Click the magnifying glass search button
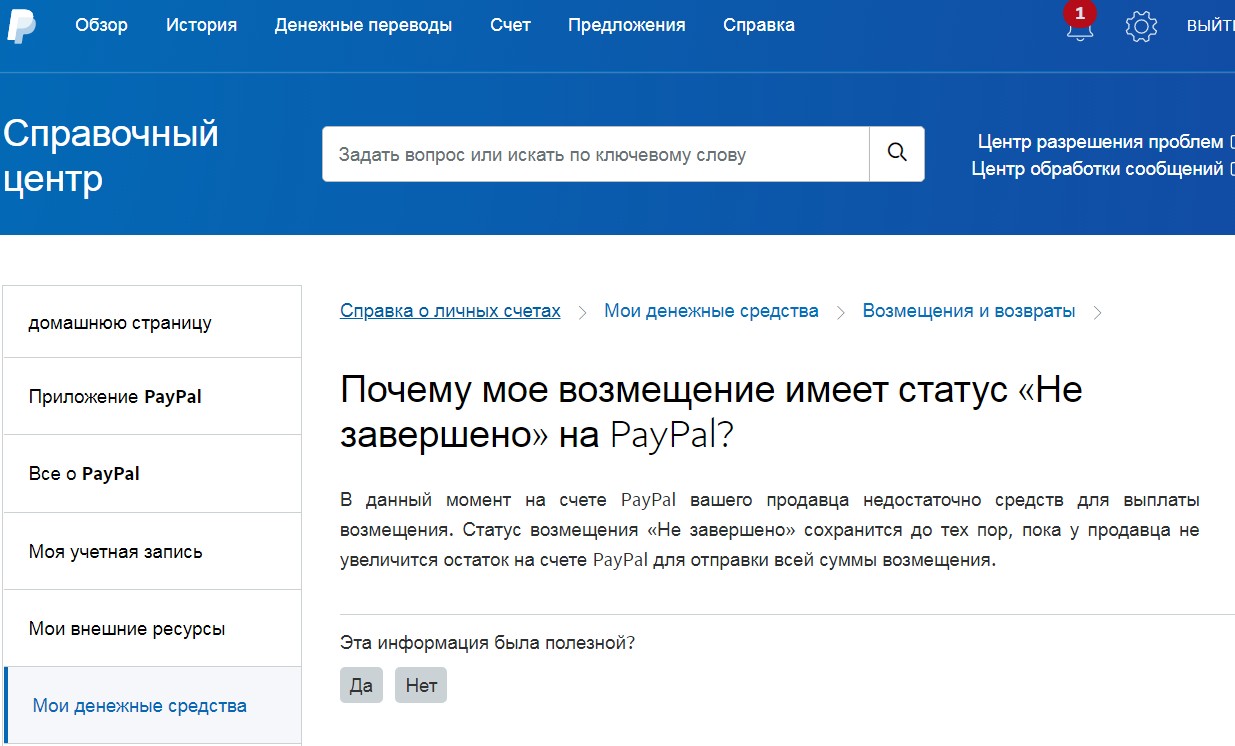1235x746 pixels. (x=897, y=154)
